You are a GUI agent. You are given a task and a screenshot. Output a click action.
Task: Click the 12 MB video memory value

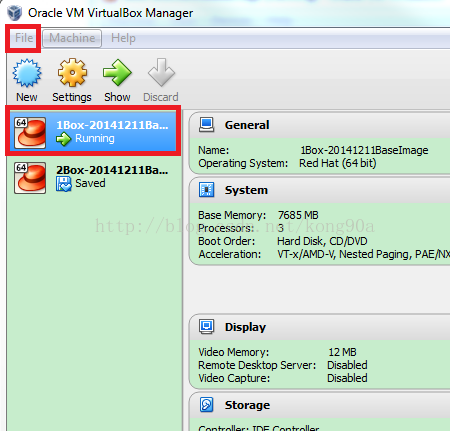click(x=342, y=352)
